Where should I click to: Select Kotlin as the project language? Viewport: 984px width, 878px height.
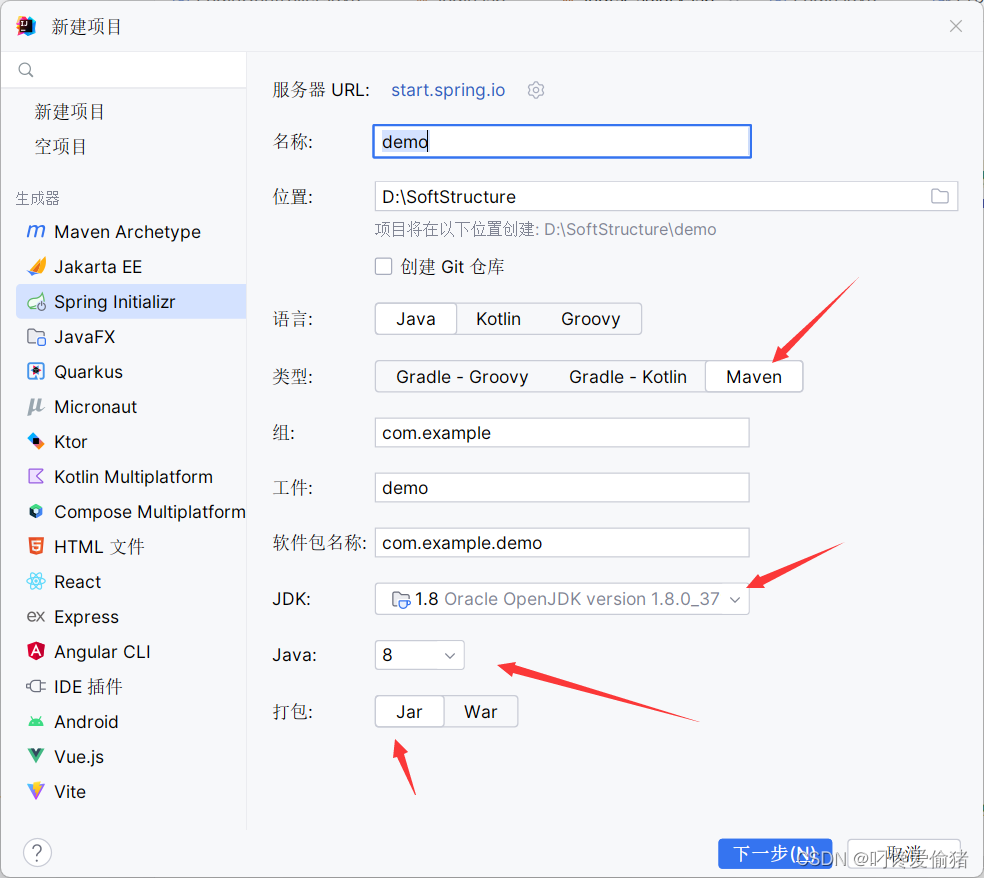click(x=498, y=318)
